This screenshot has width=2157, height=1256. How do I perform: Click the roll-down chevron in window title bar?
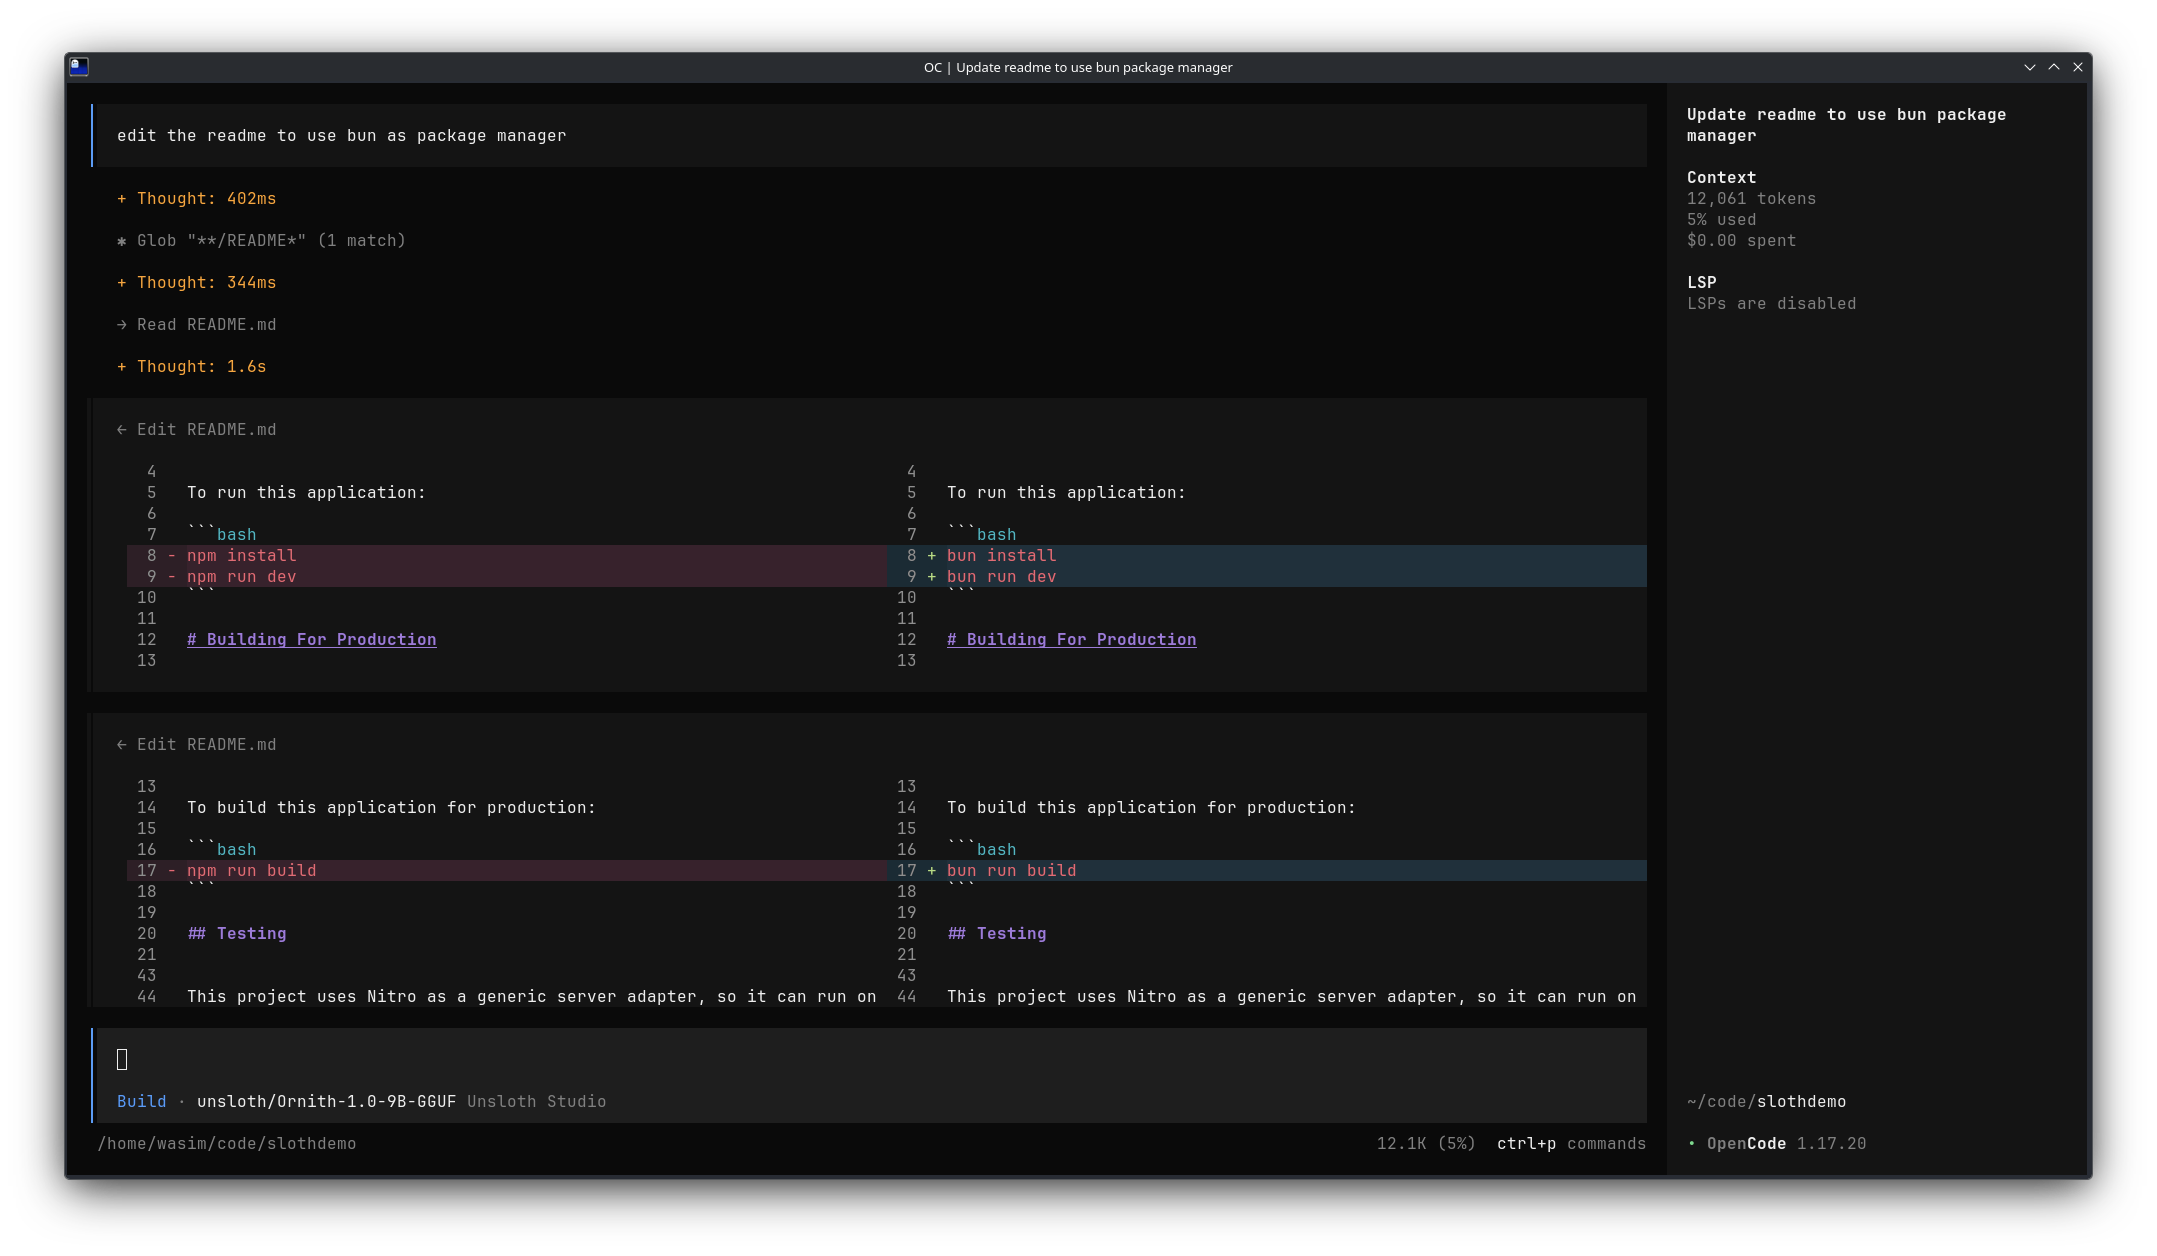coord(2029,67)
